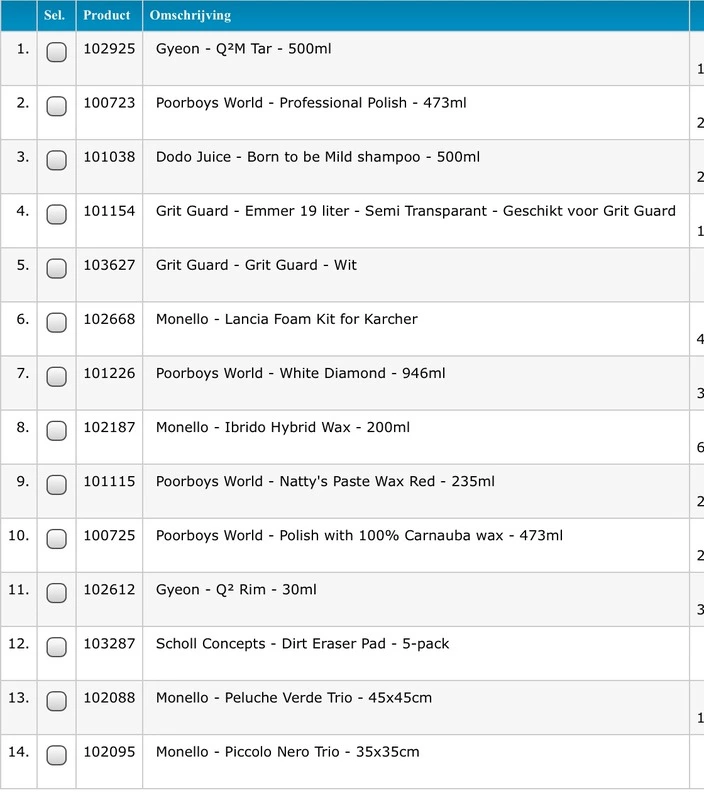Viewport: 704px width, 800px height.
Task: Select the Scholl Concepts Dirt Eraser Pad checkbox
Action: click(56, 647)
